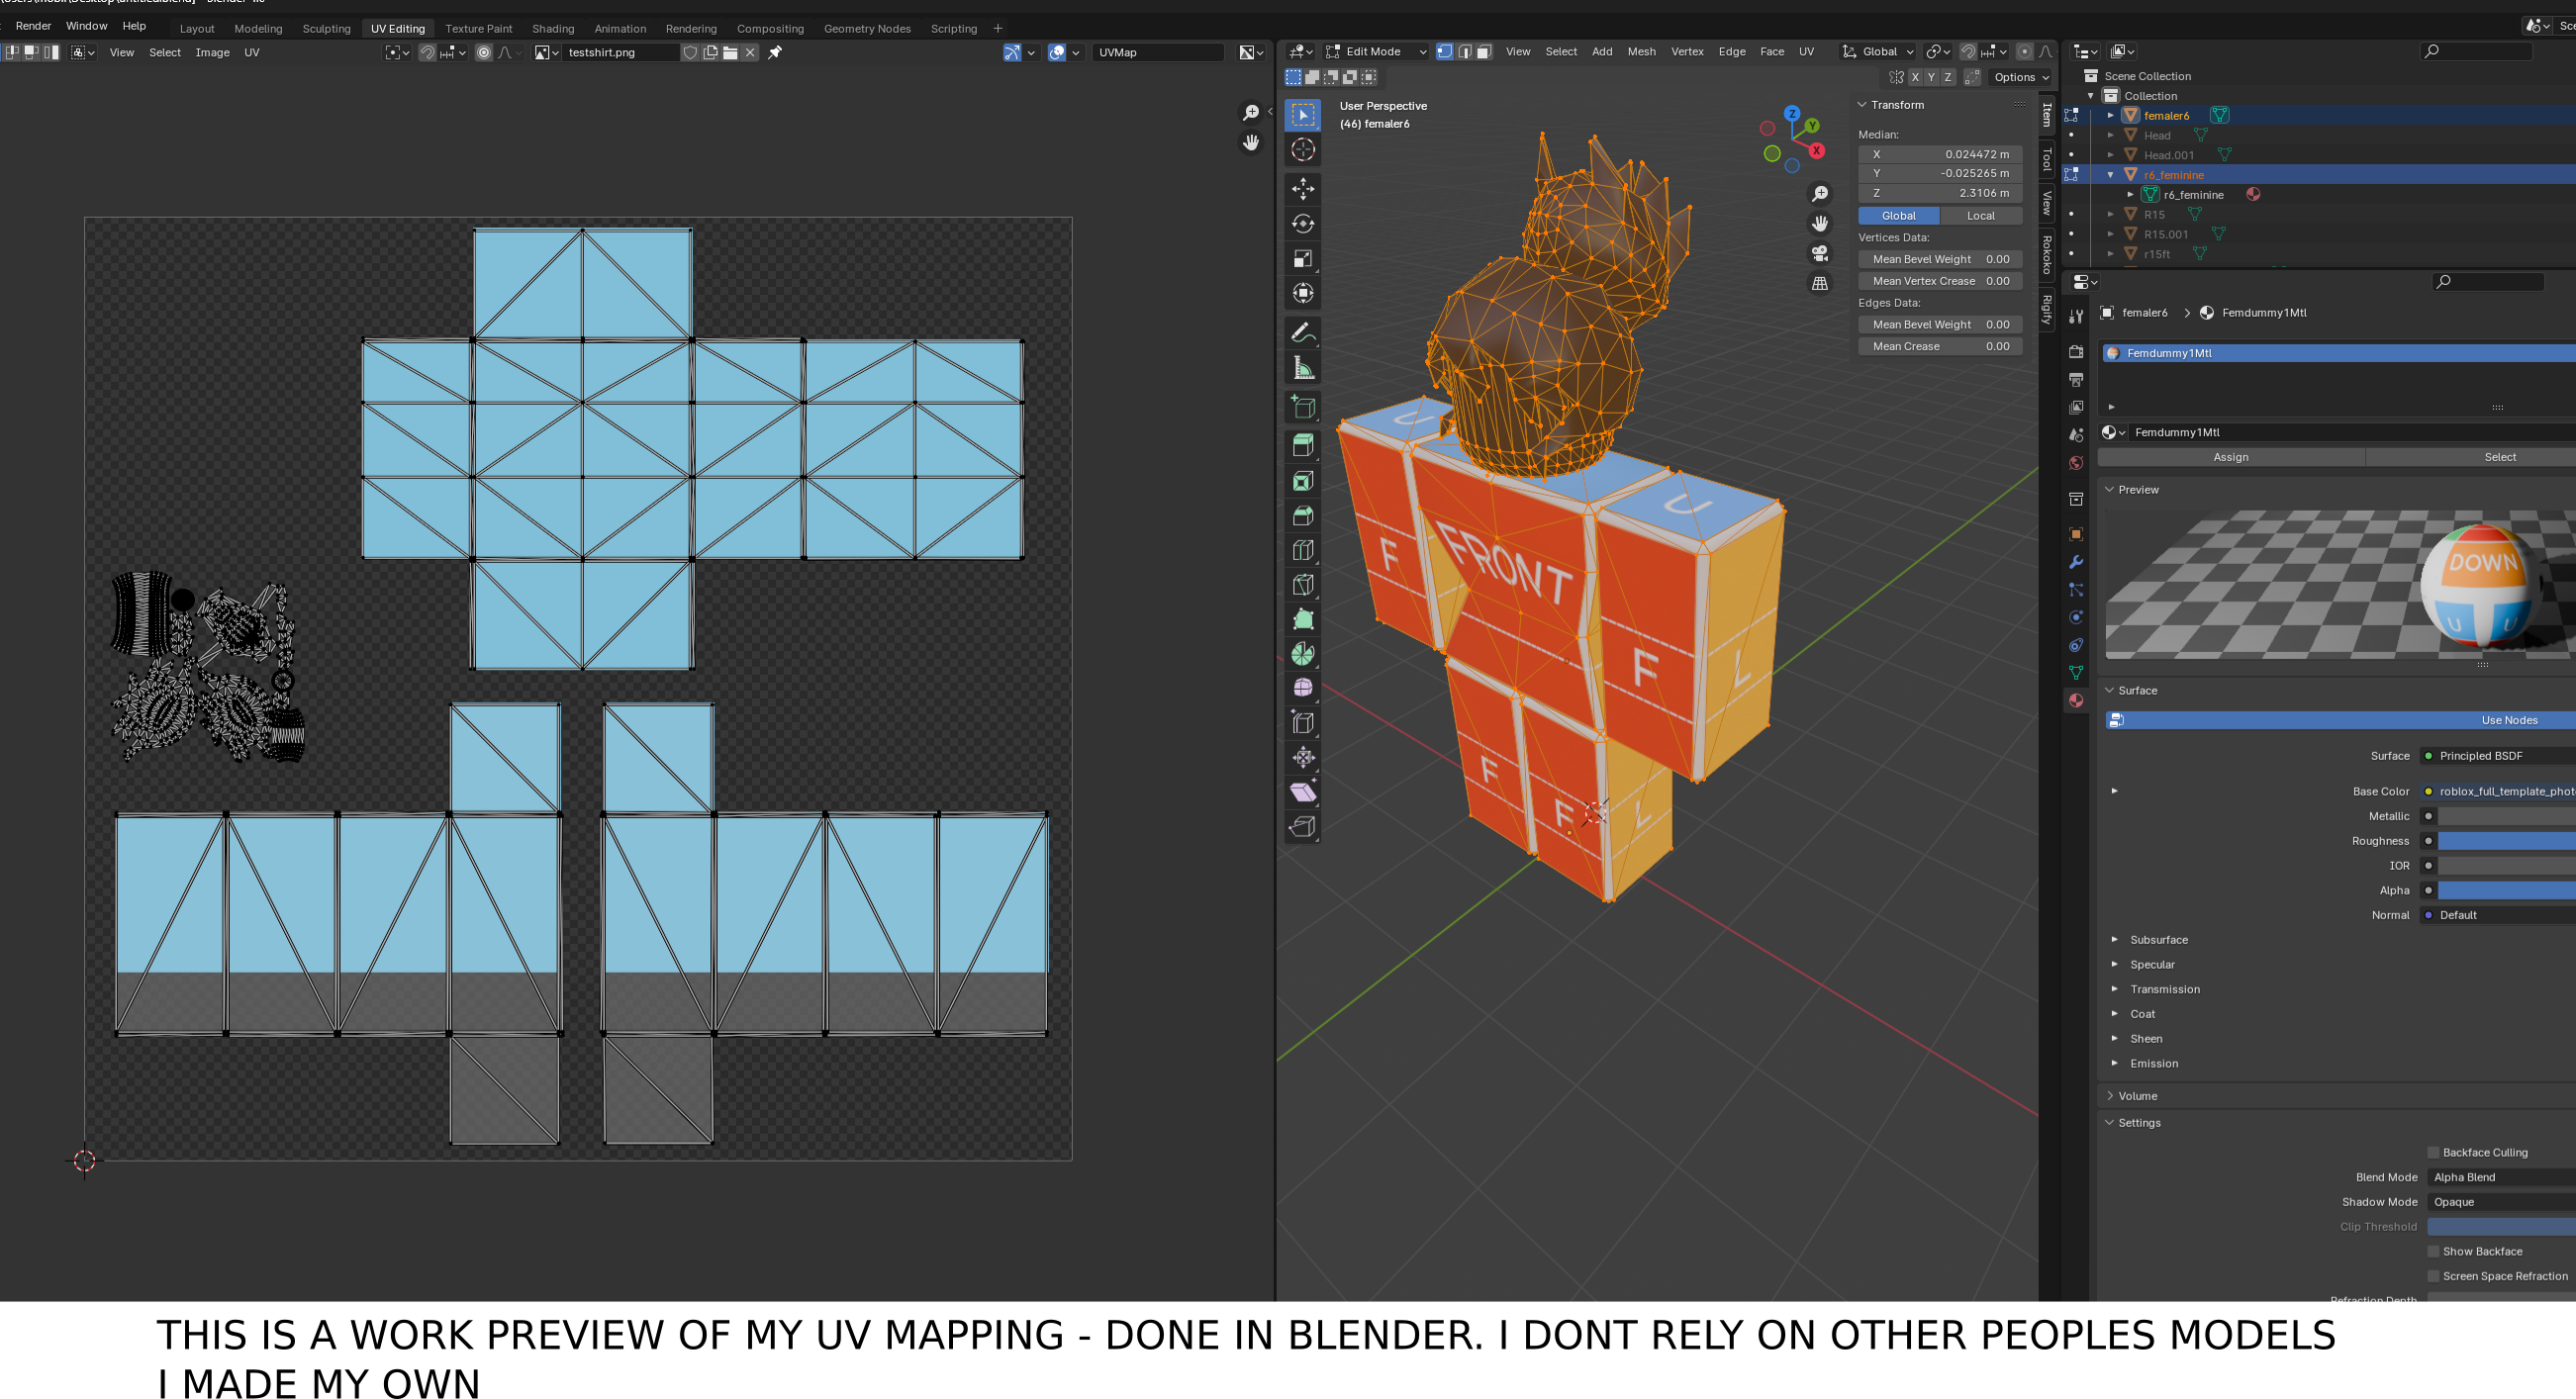Switch perspective/orthographic grid icon in viewport
Screen dimensions: 2576x1399
point(1820,284)
